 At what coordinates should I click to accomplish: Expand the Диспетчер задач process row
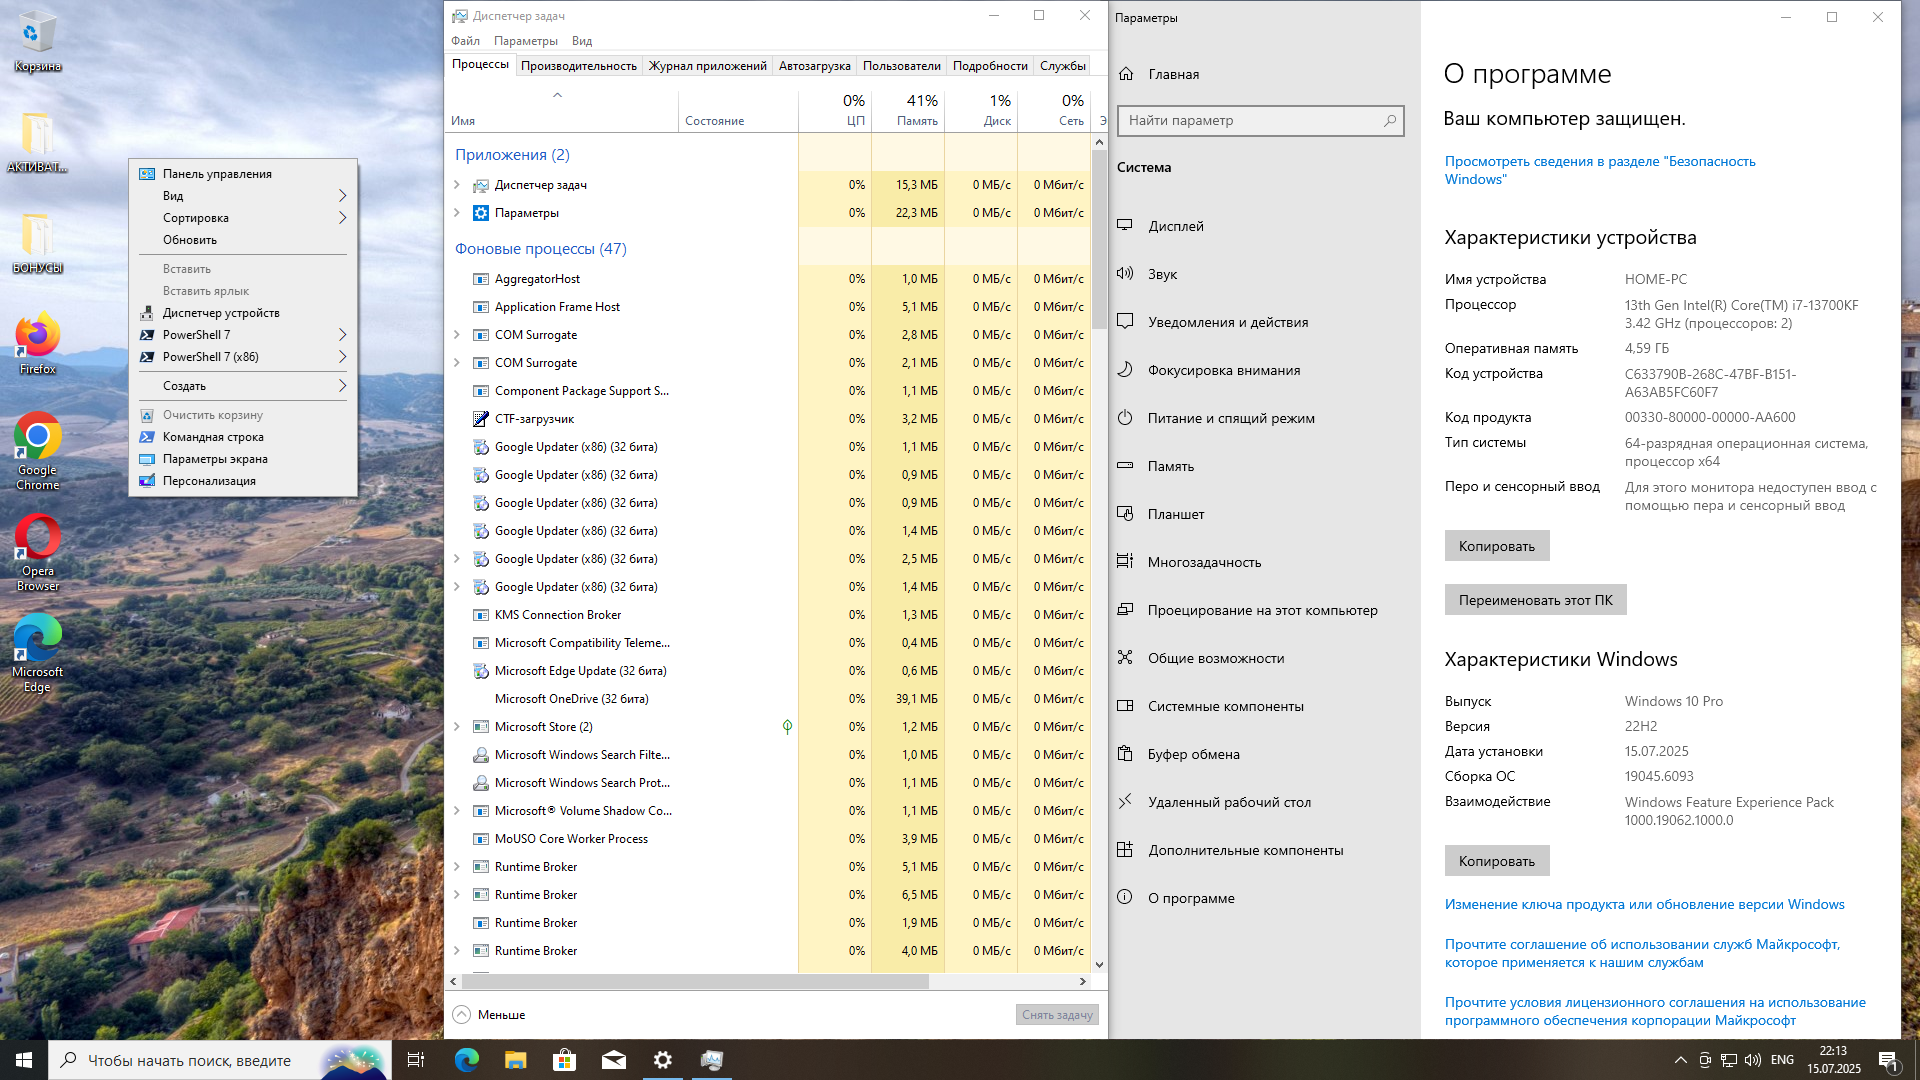pyautogui.click(x=457, y=185)
